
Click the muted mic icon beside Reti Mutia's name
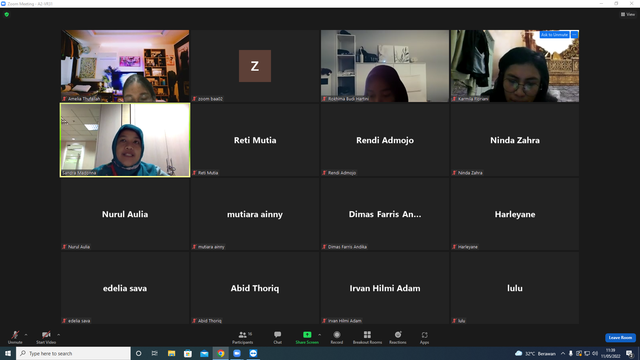pos(195,173)
